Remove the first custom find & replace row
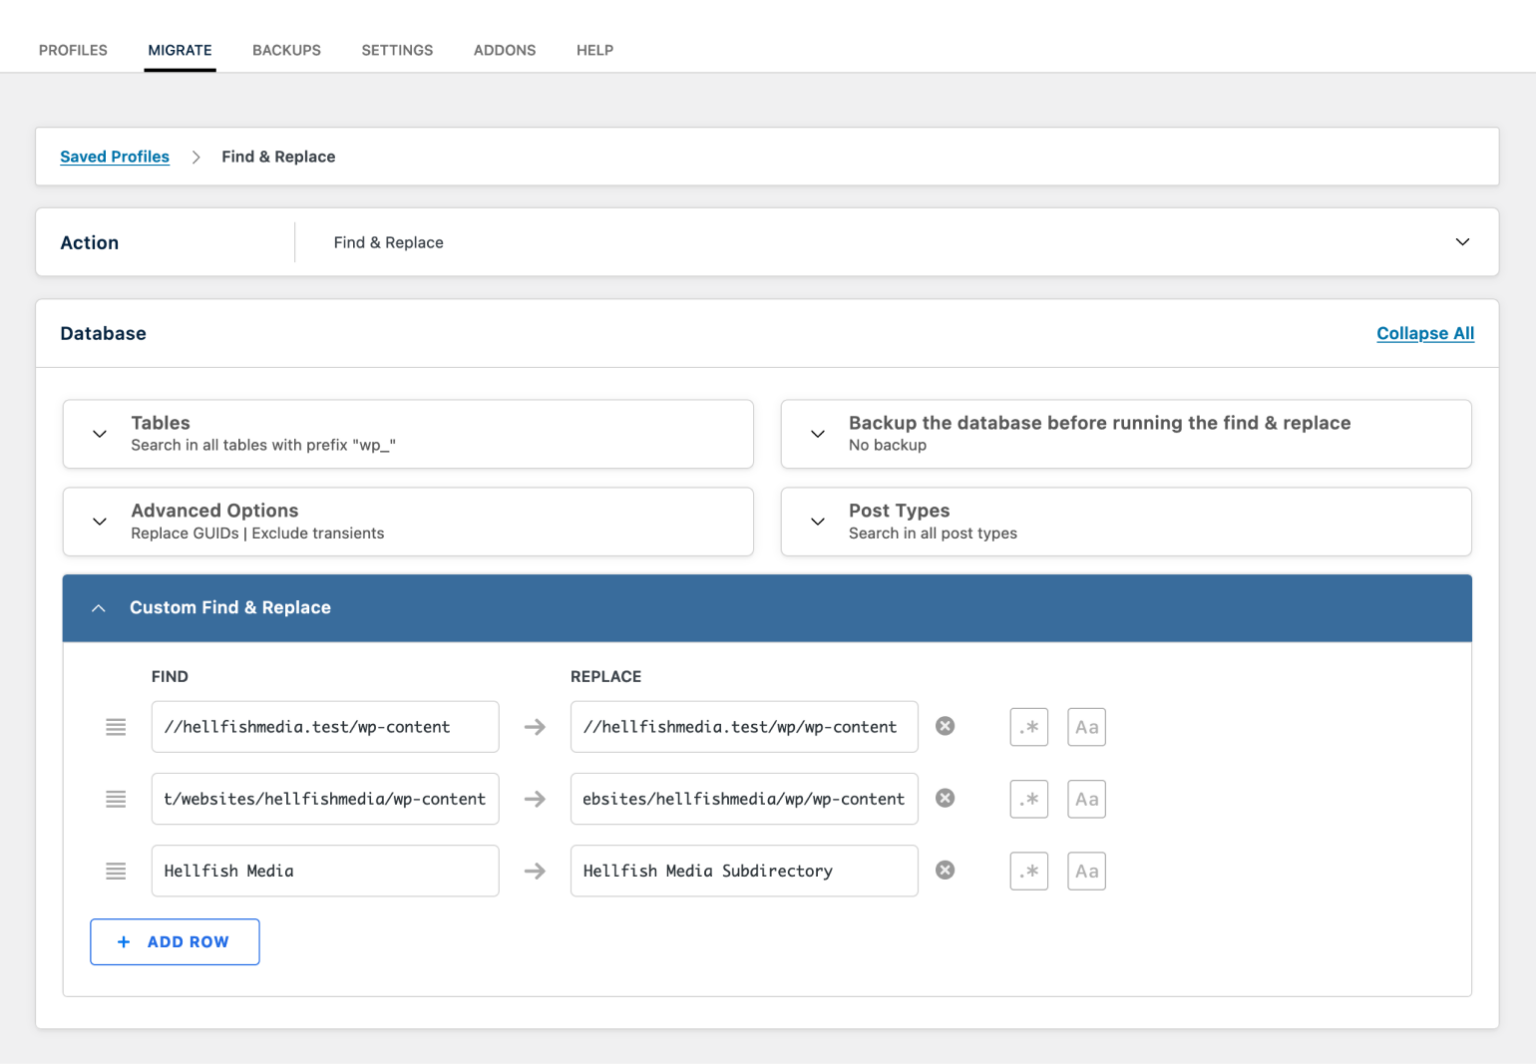 pos(945,727)
